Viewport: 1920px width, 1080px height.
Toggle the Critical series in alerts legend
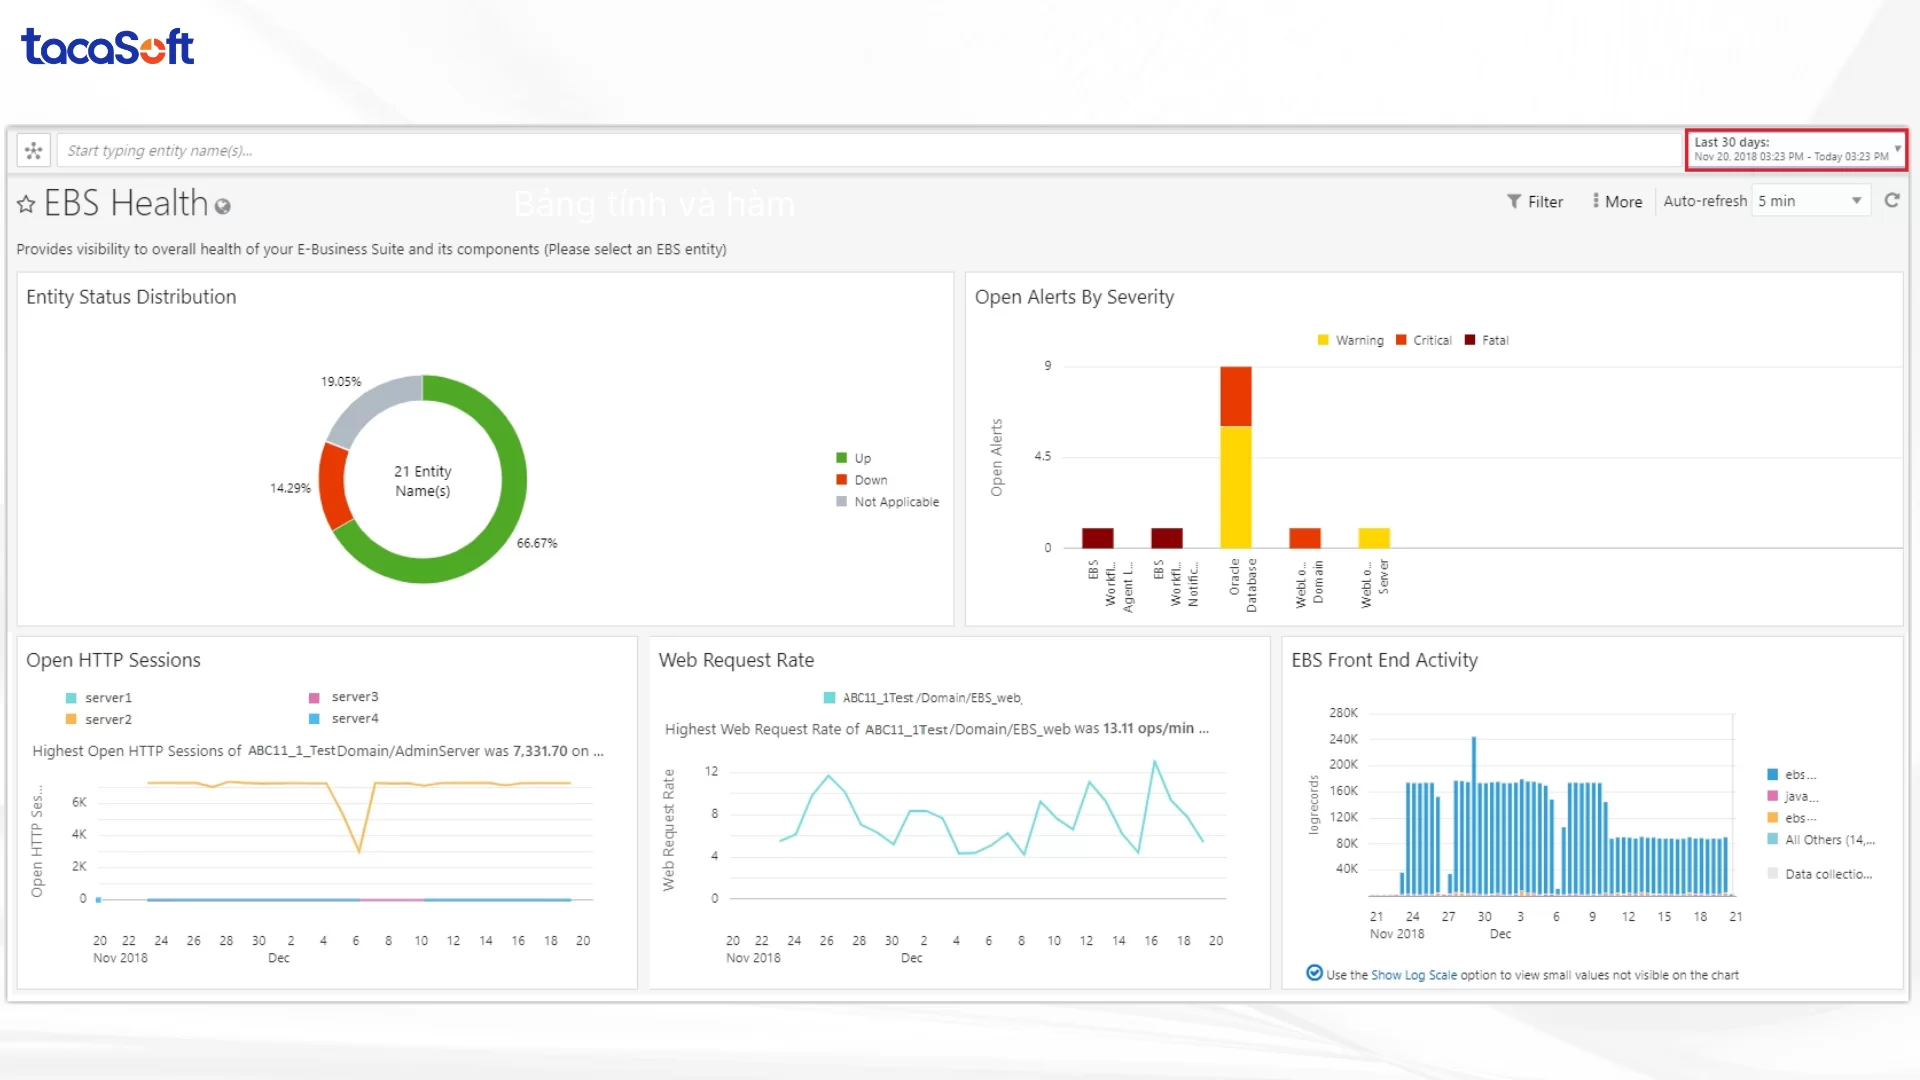[x=1423, y=340]
